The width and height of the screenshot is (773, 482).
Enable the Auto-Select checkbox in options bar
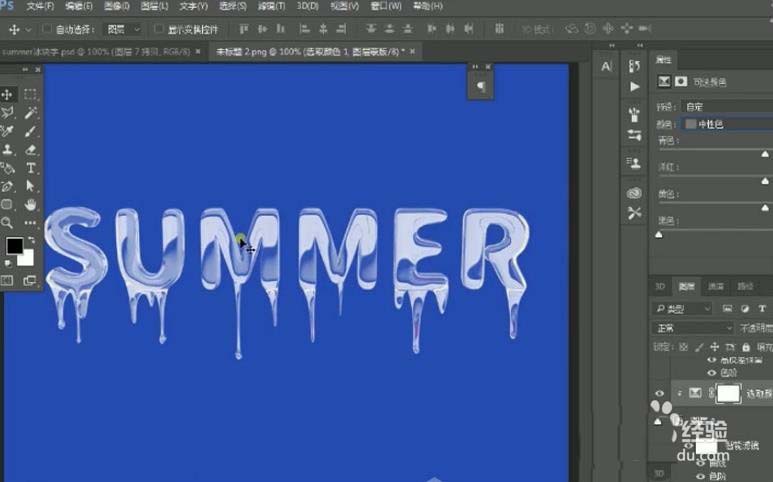pos(48,30)
